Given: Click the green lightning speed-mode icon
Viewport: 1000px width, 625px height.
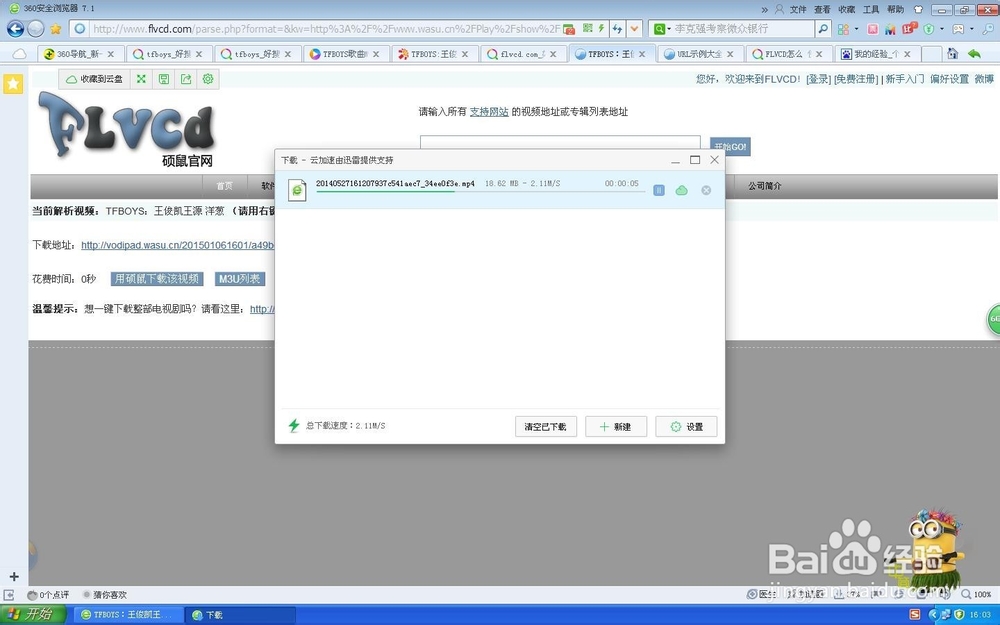Looking at the screenshot, I should 601,29.
